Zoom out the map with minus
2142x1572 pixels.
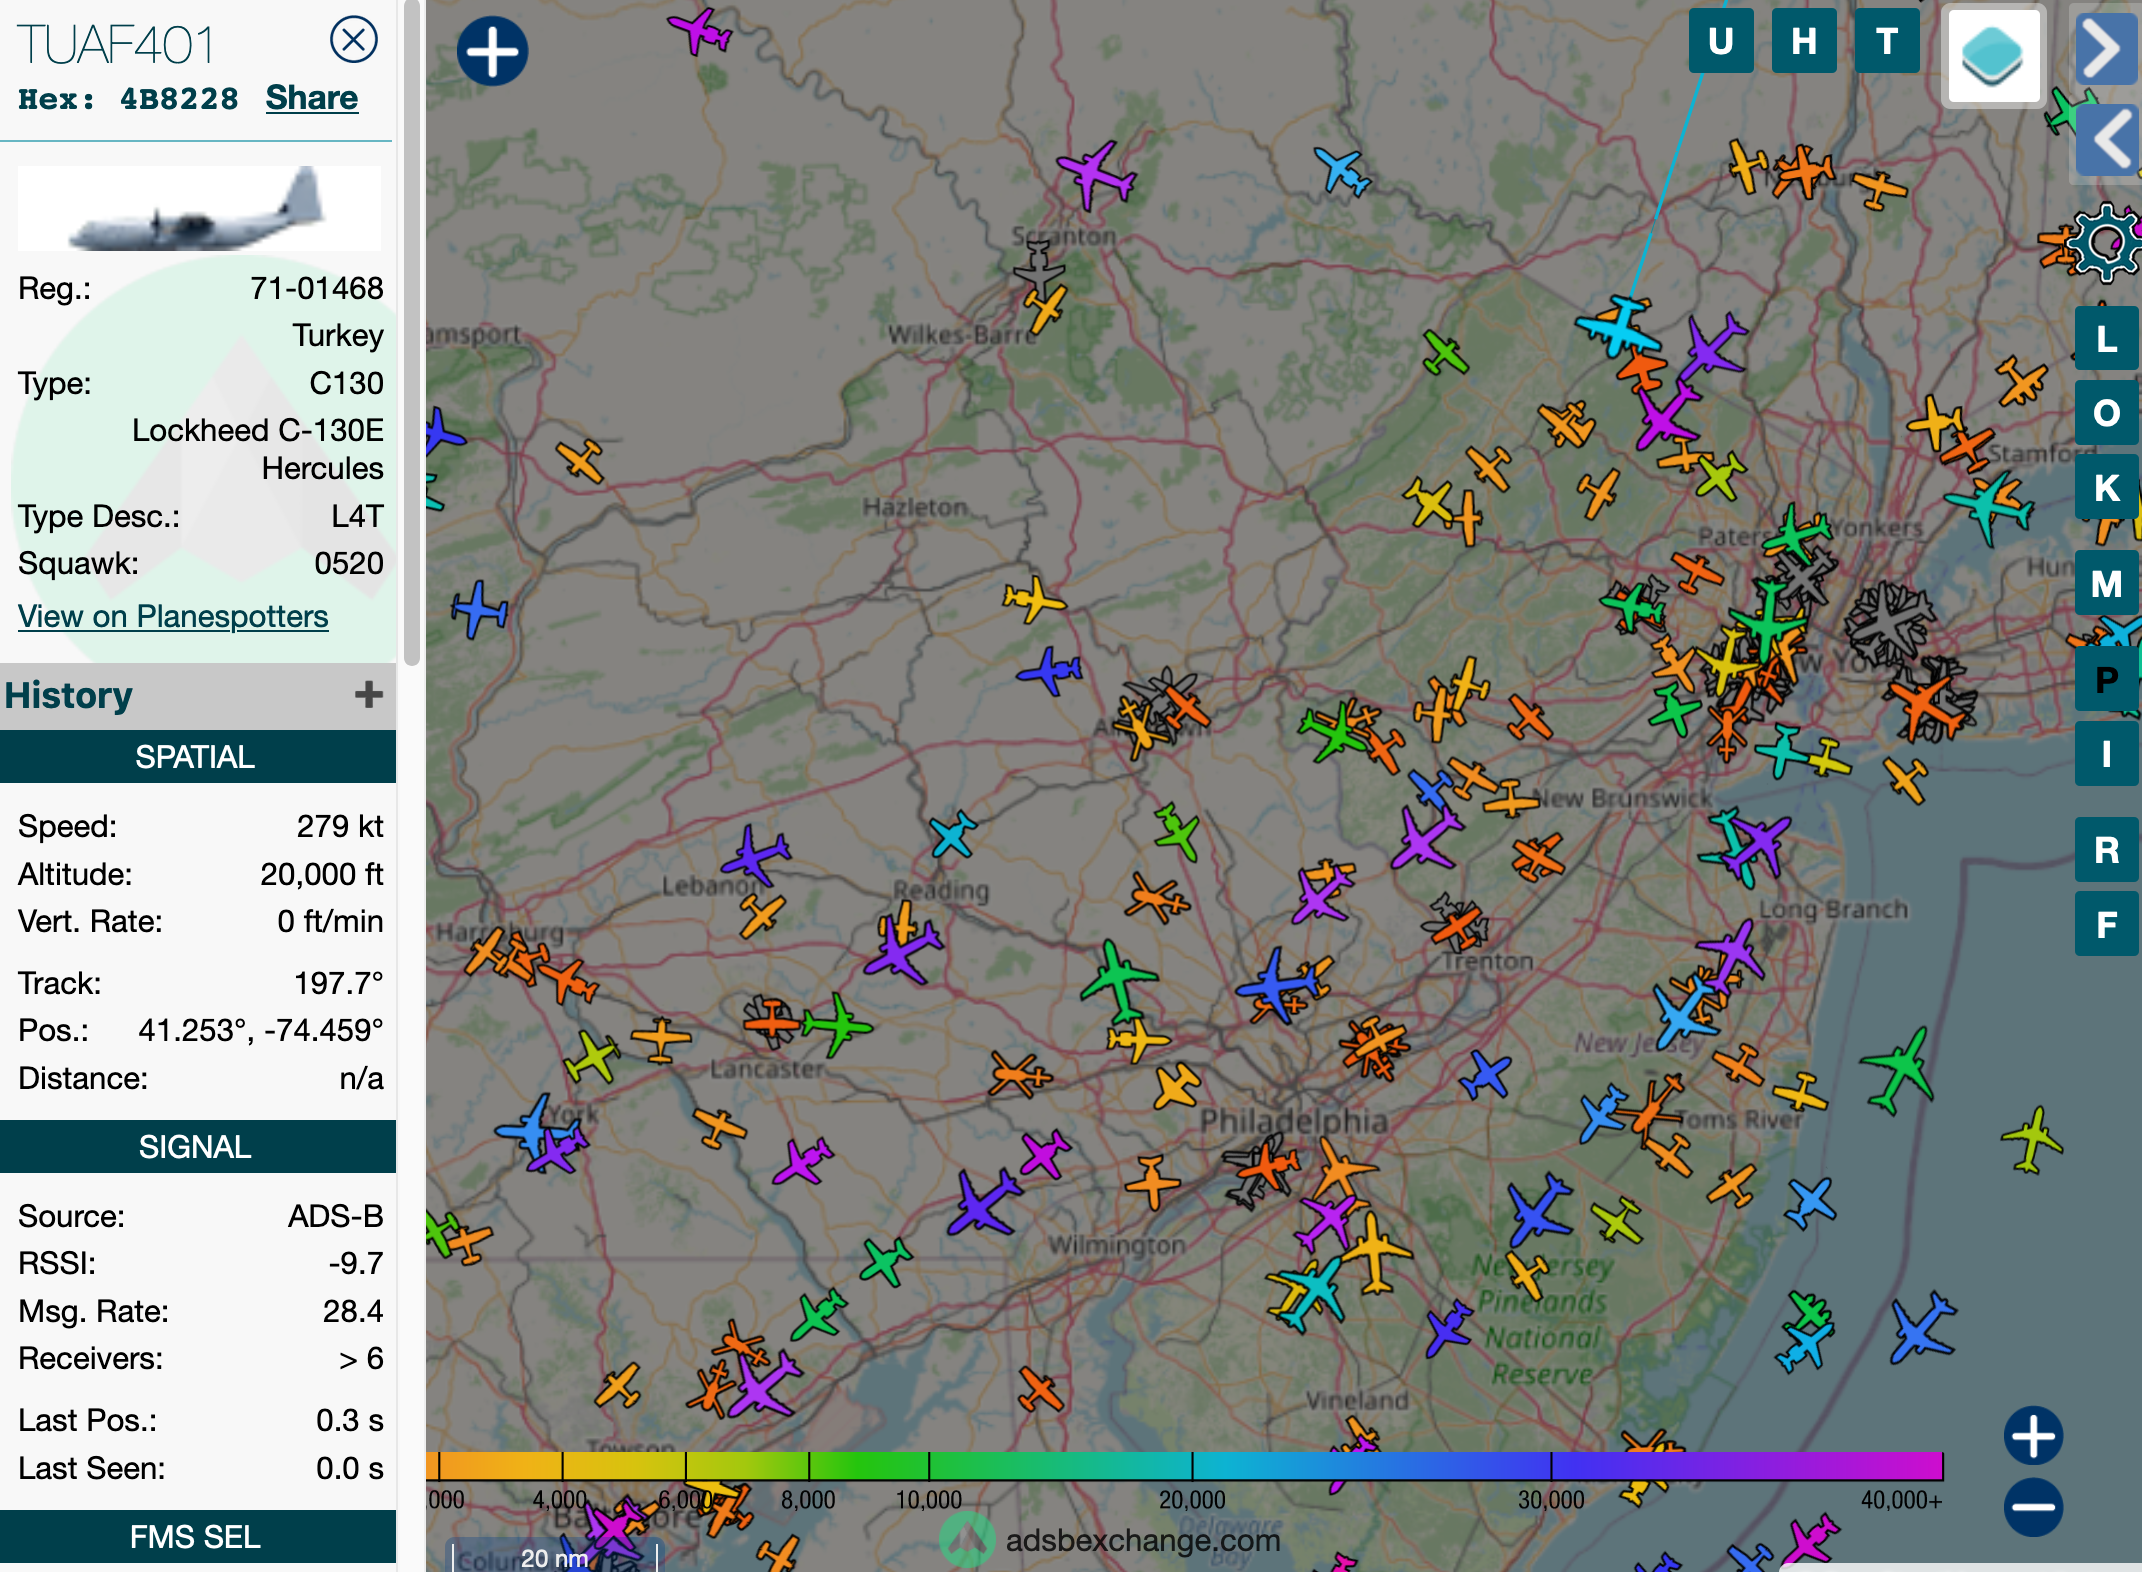click(2033, 1507)
